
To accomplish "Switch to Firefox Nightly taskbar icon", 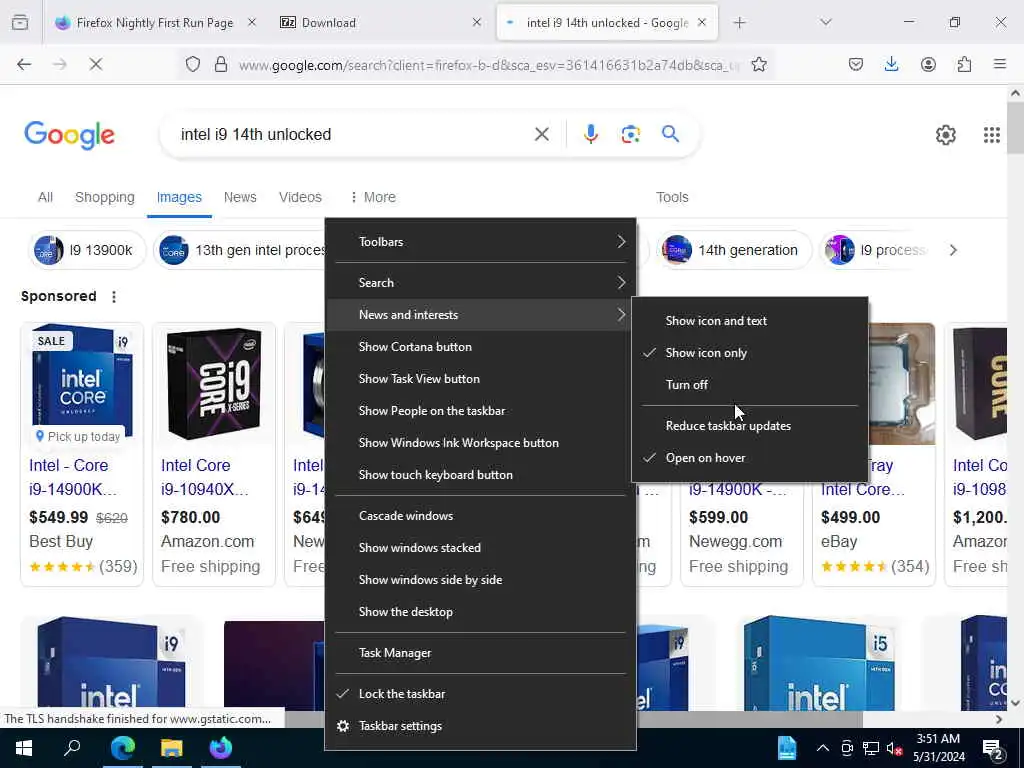I will point(221,748).
